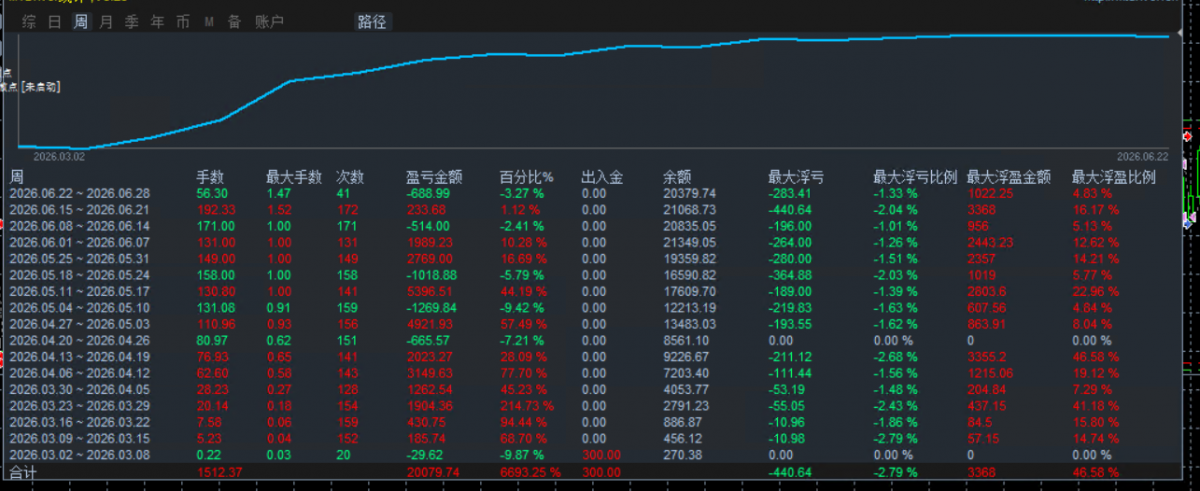Select row 2026.03.23 ~ 2026.03.29
Image resolution: width=1200 pixels, height=491 pixels.
click(590, 406)
